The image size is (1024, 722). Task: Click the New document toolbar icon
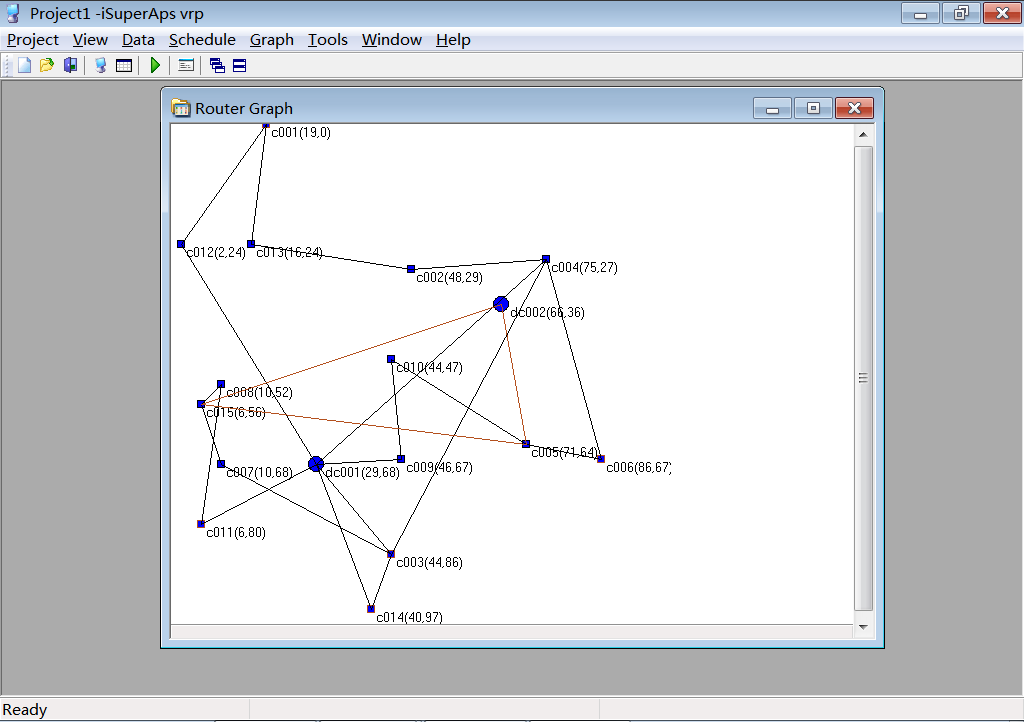click(x=24, y=66)
